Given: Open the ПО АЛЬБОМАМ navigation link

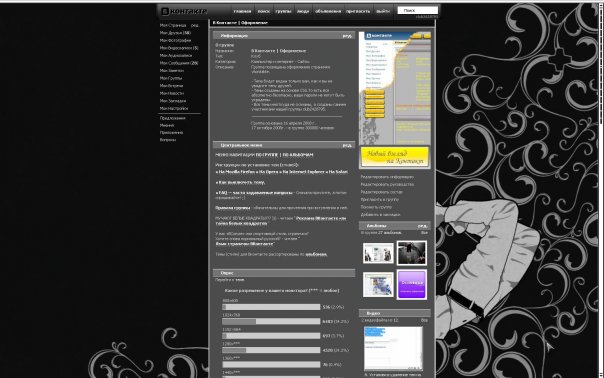Looking at the screenshot, I should (298, 155).
